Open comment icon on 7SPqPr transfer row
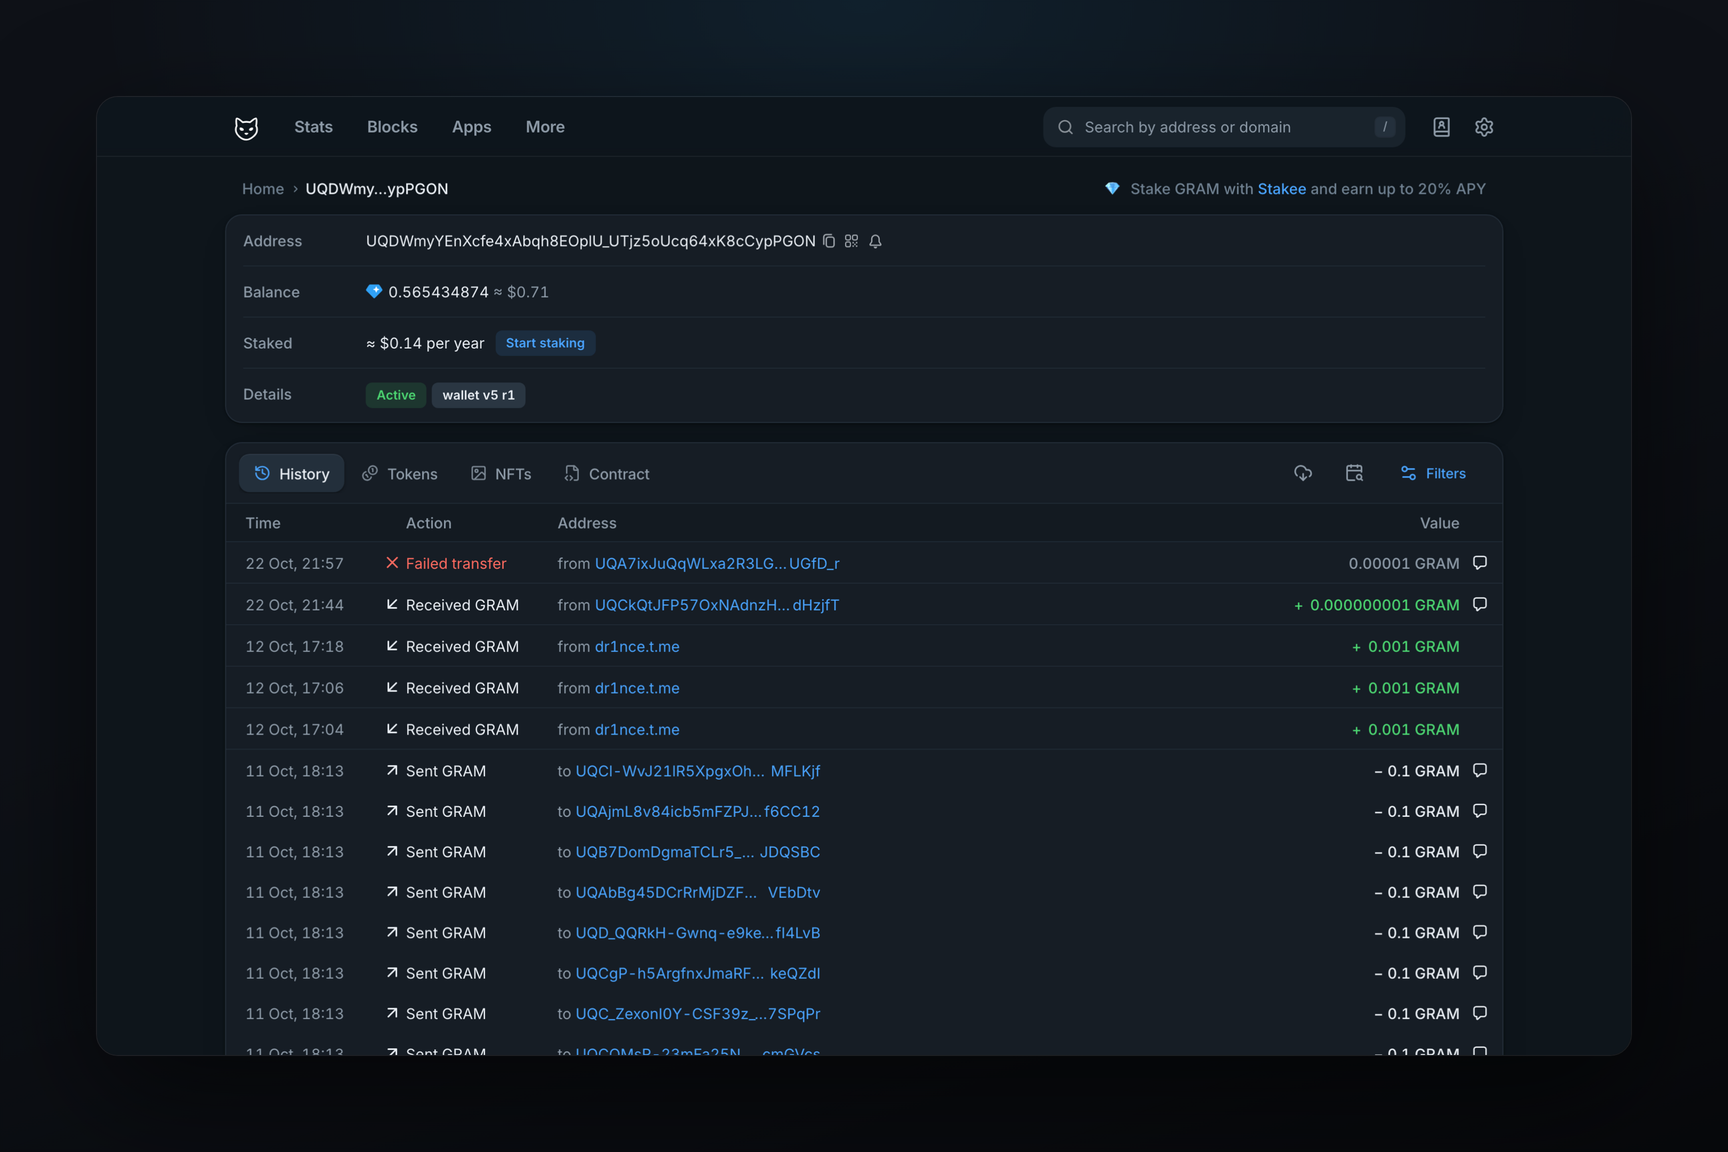Screen dimensions: 1728x1152 click(x=1480, y=1013)
